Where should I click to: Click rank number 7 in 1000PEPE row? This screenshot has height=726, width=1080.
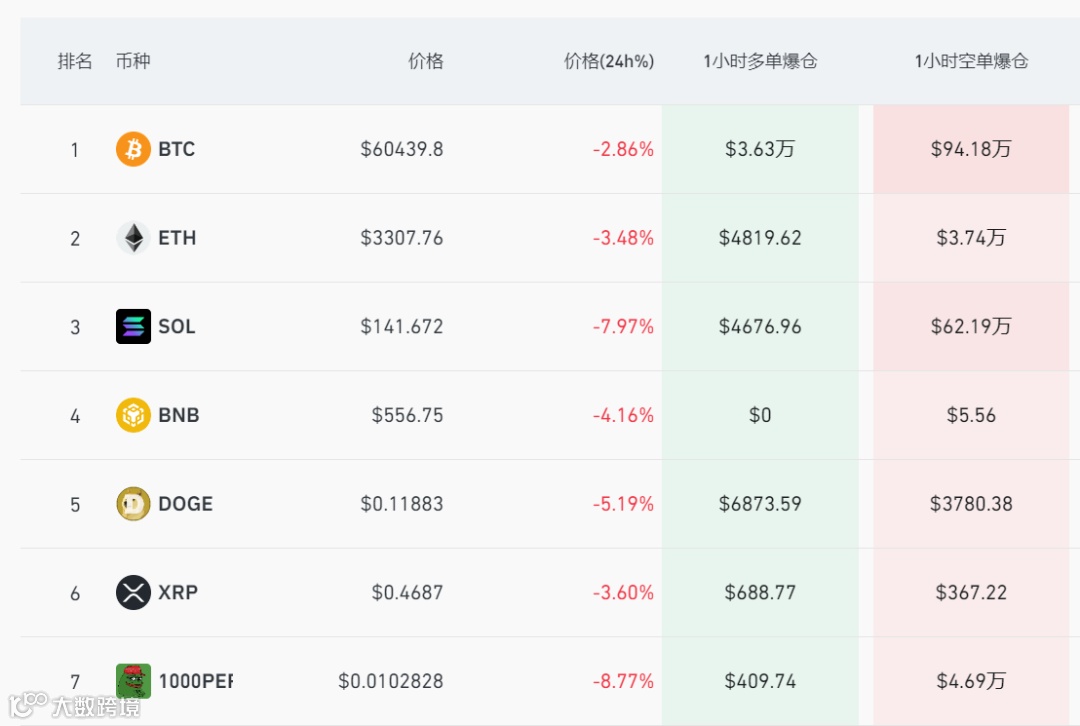(75, 682)
